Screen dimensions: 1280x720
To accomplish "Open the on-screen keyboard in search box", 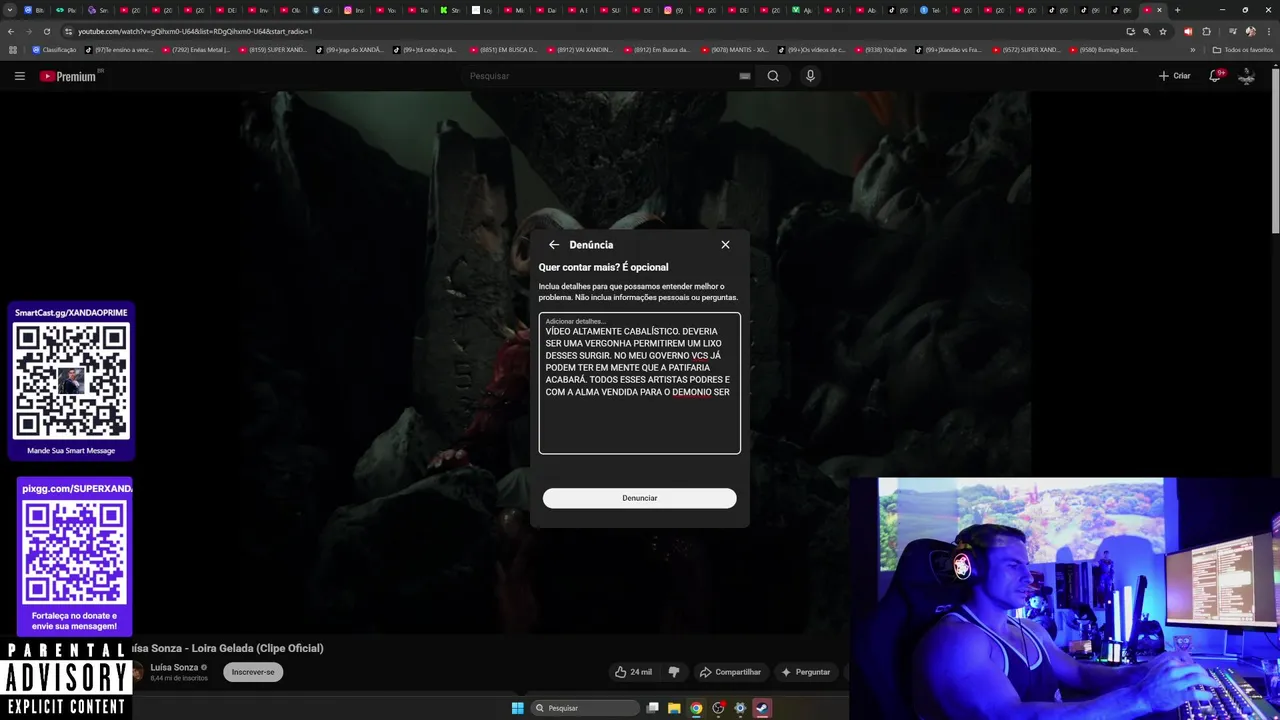I will (x=745, y=76).
